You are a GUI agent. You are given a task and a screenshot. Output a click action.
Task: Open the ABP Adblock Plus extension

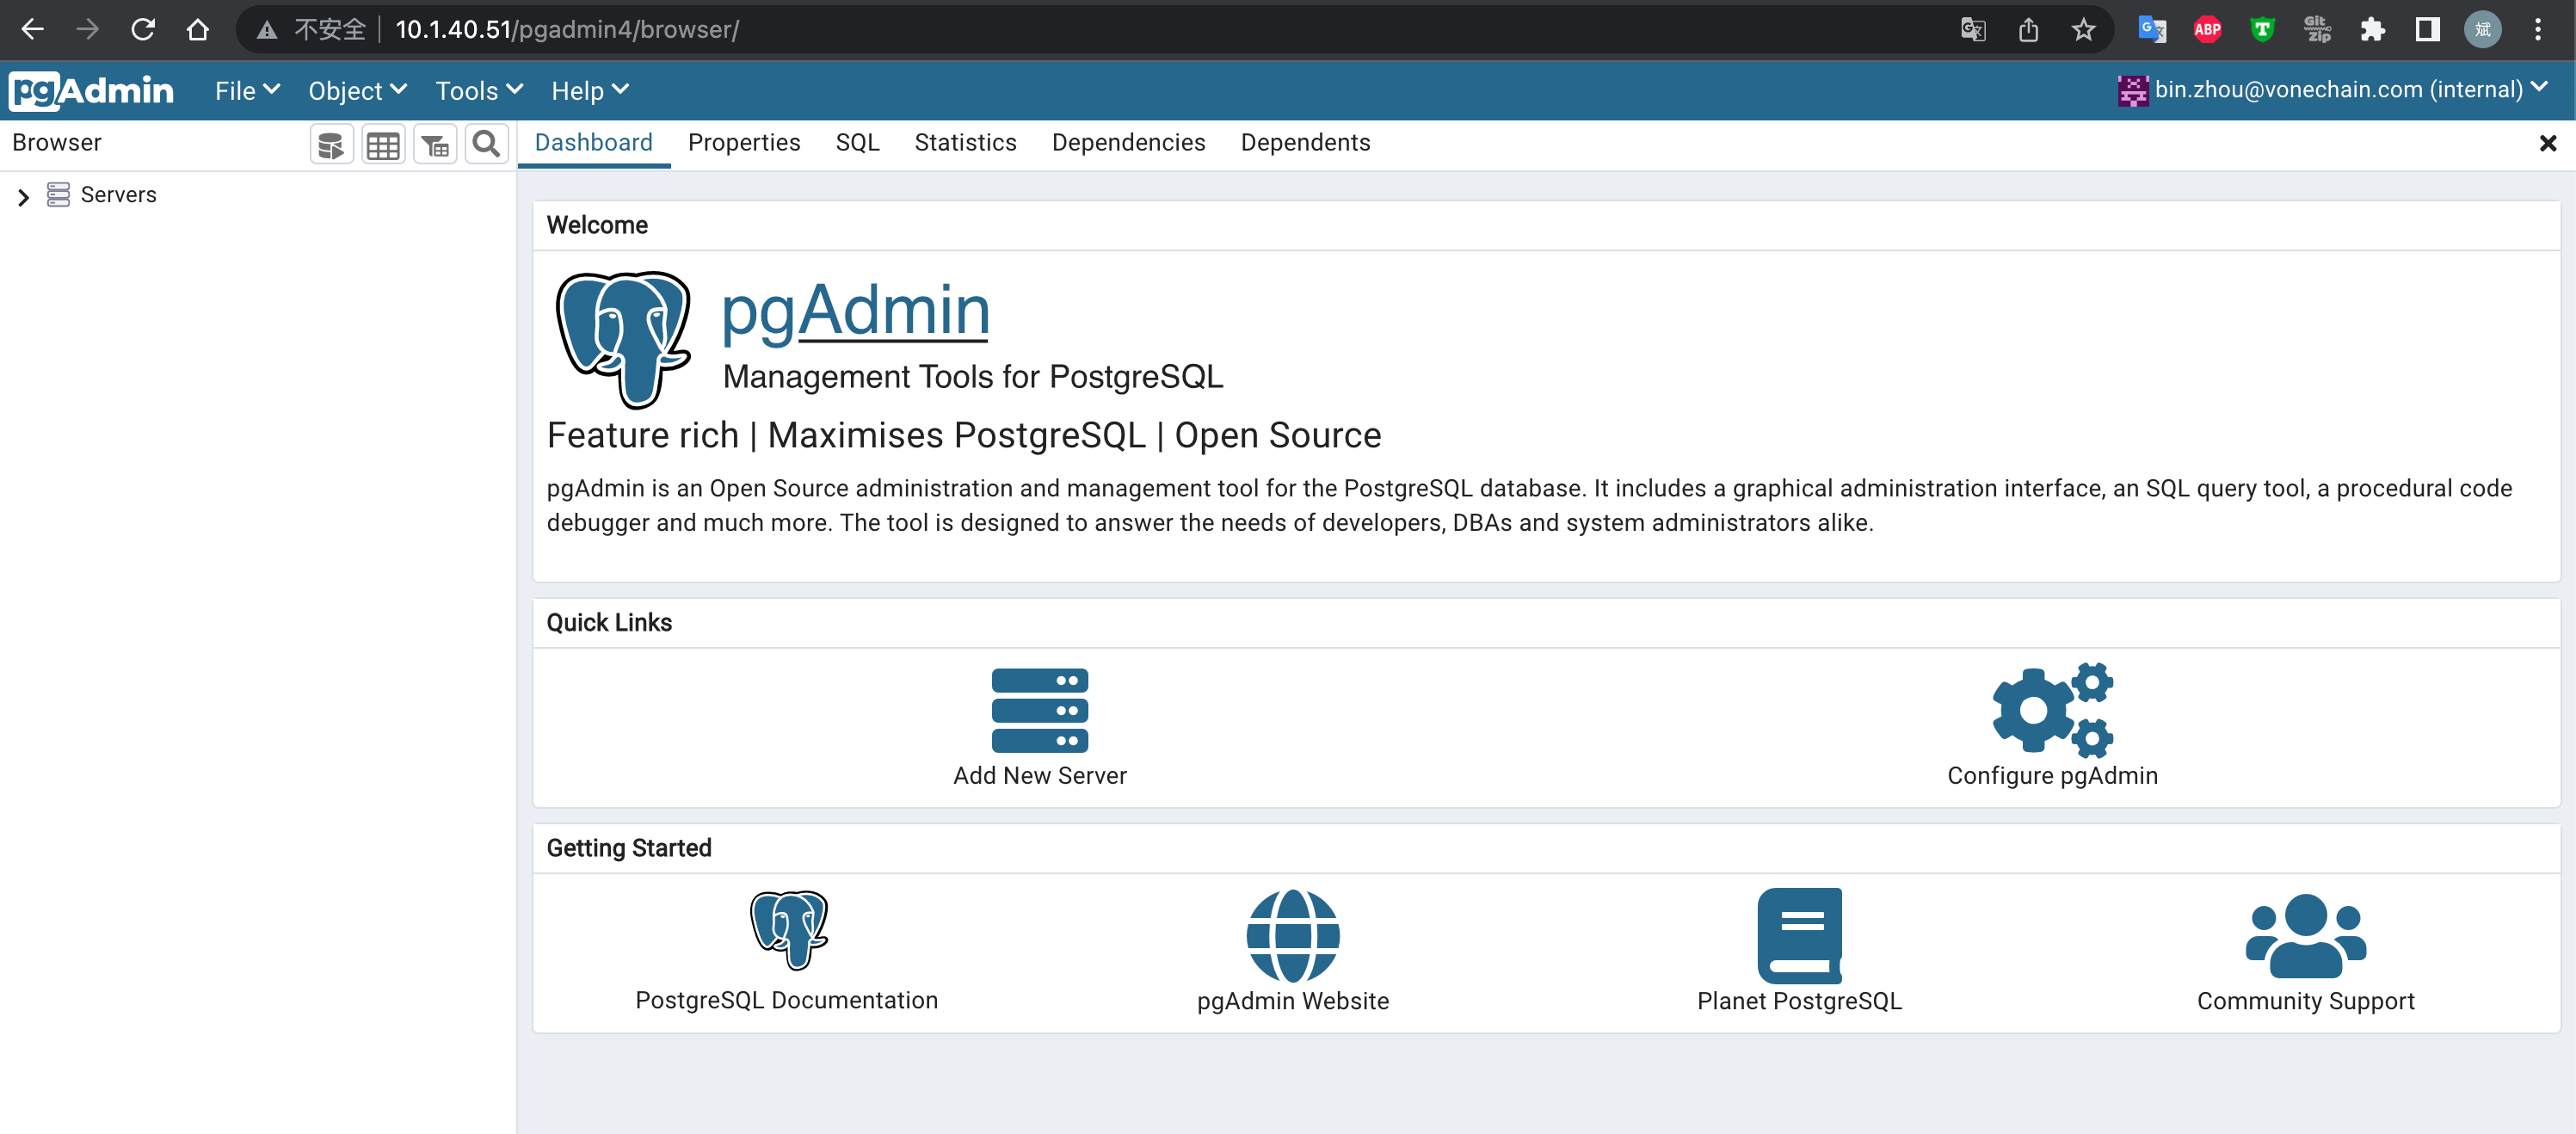click(x=2207, y=30)
